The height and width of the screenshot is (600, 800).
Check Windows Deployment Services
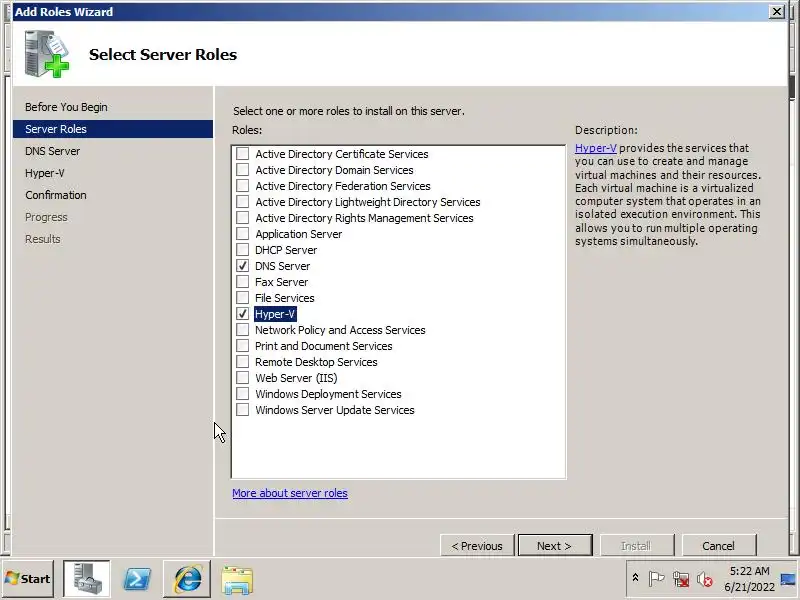pyautogui.click(x=242, y=394)
